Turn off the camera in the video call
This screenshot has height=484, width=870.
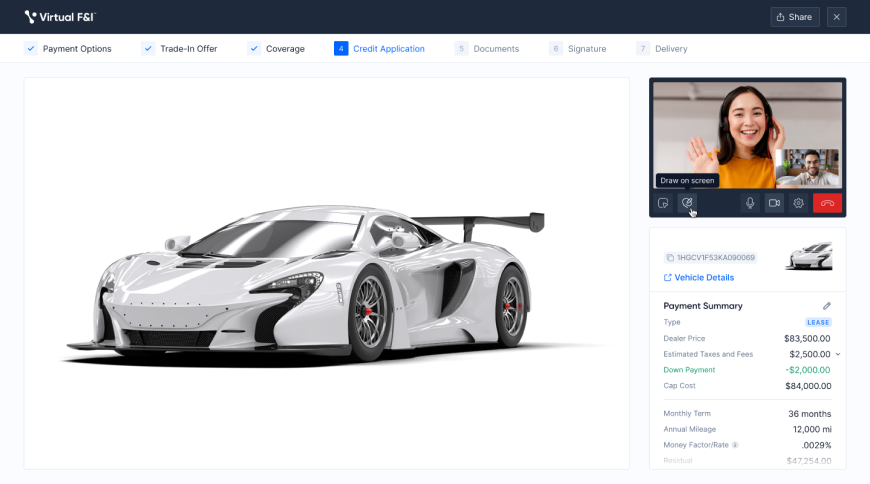point(774,203)
